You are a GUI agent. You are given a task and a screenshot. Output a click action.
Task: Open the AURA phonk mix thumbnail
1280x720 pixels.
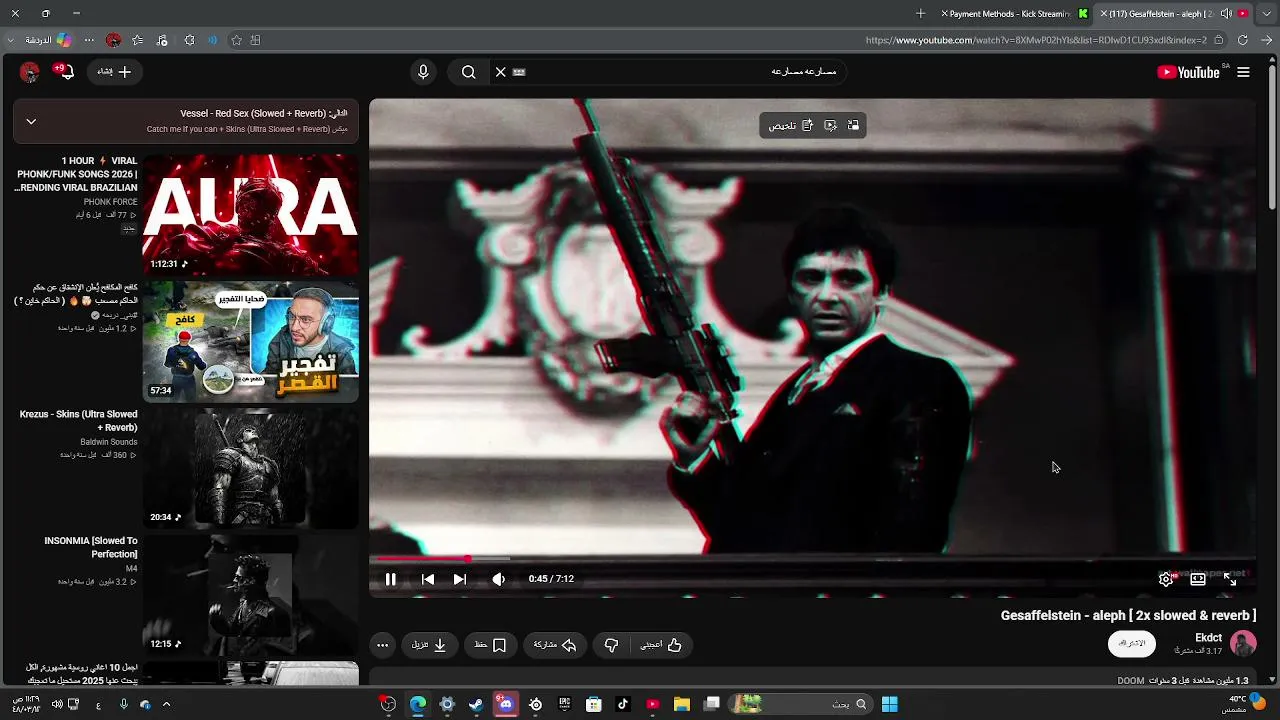[x=250, y=214]
